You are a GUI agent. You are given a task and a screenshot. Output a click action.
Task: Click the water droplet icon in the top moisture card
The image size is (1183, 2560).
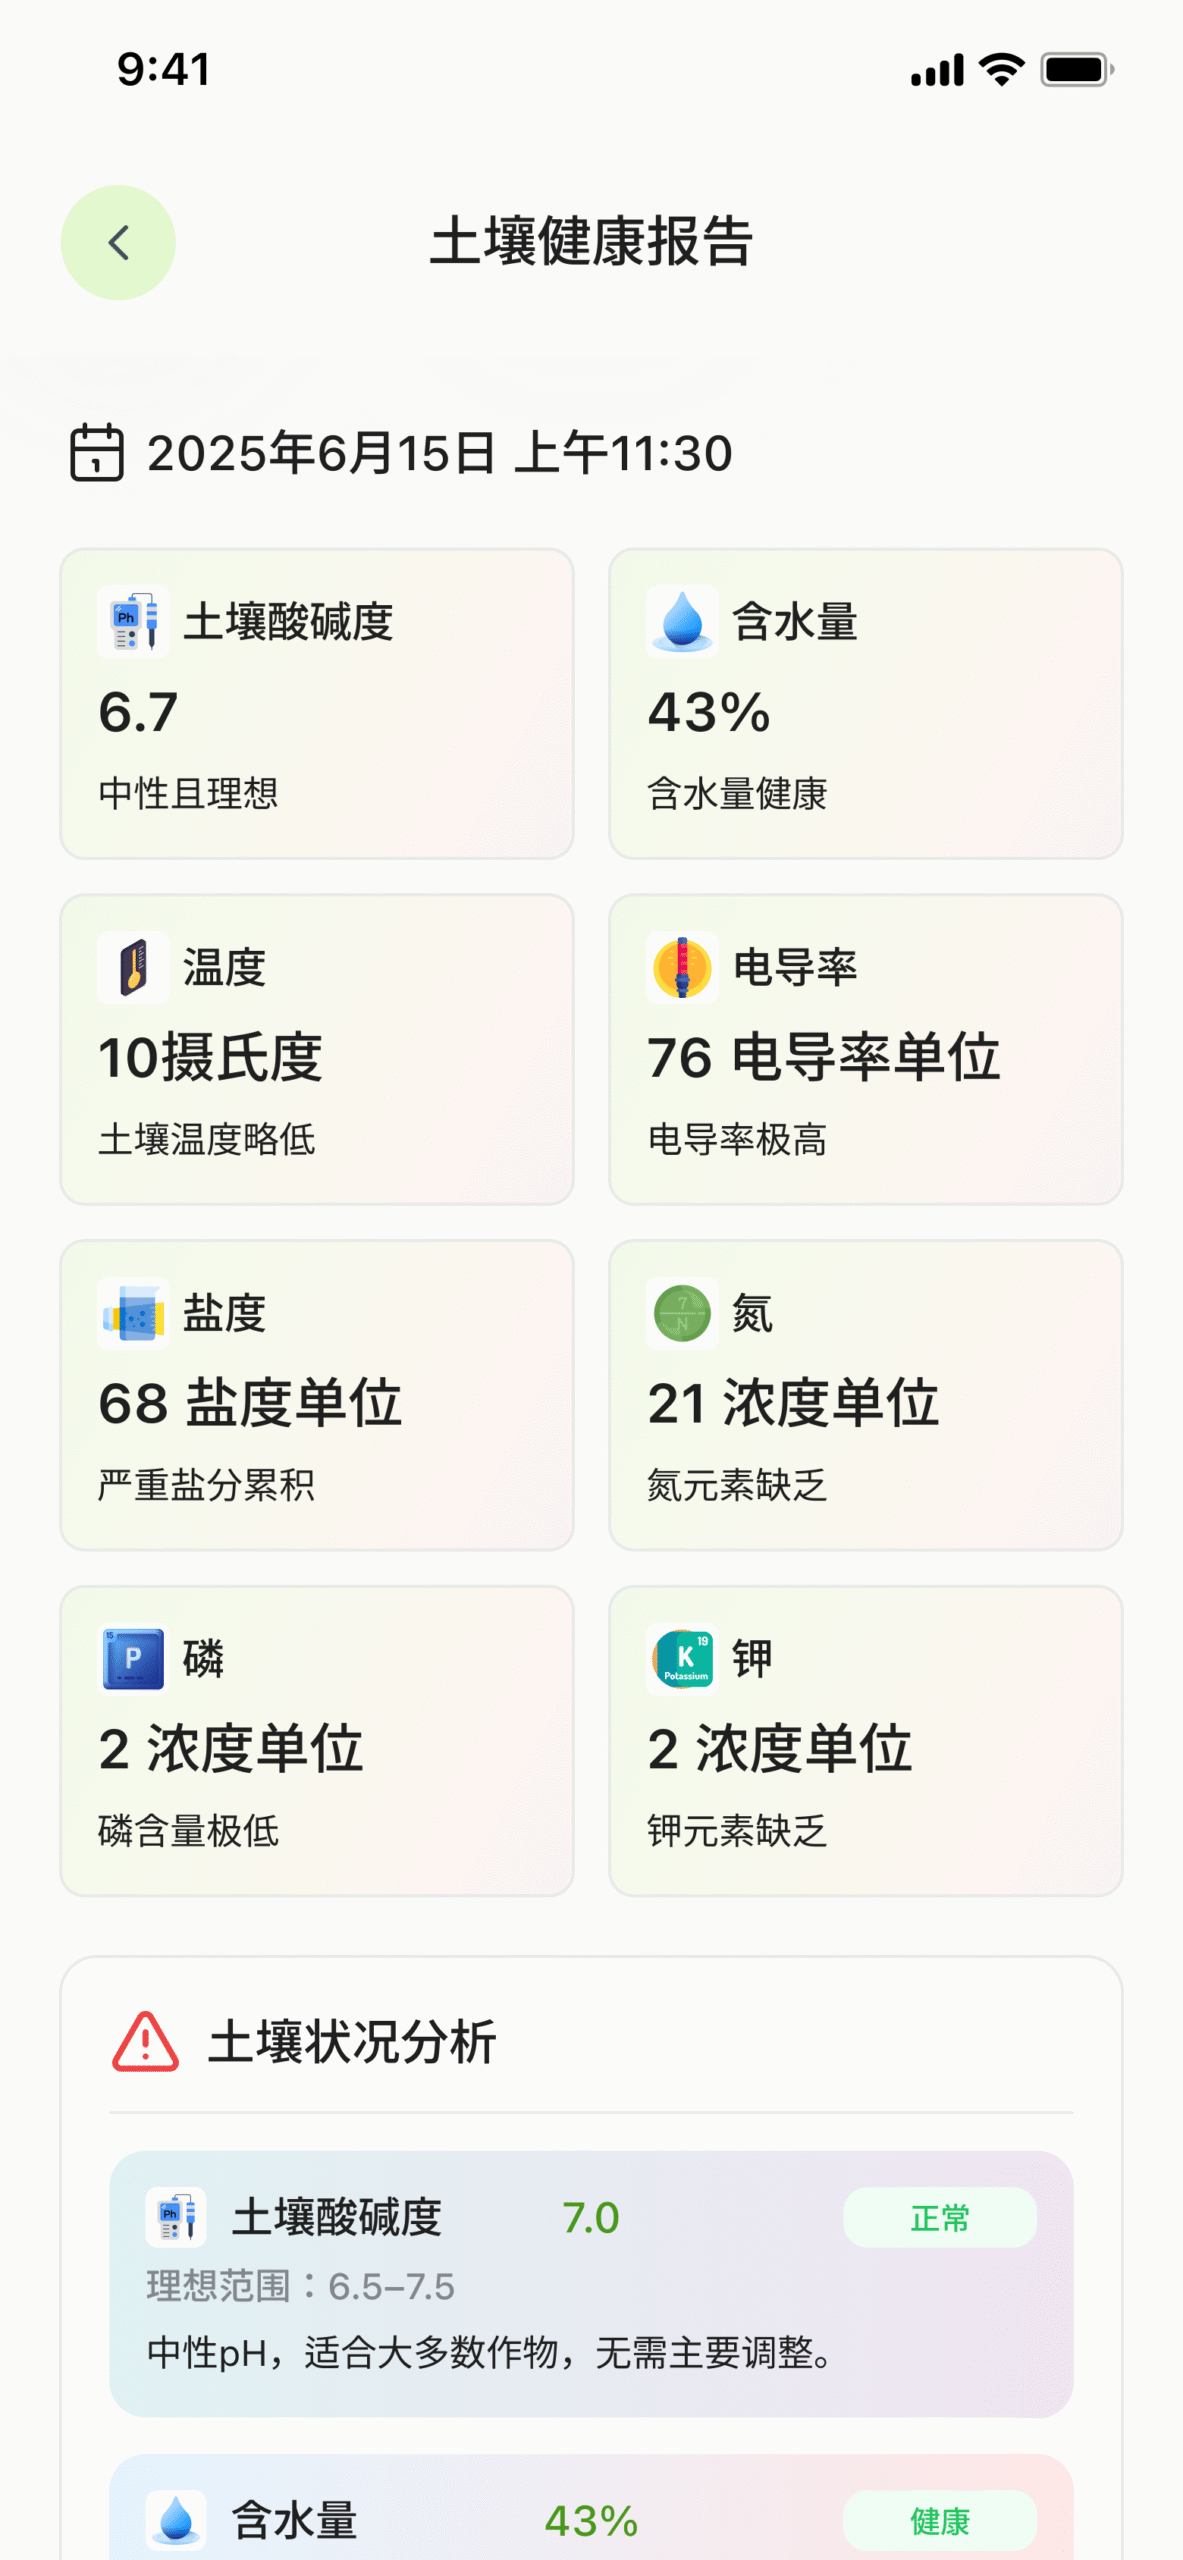(682, 621)
